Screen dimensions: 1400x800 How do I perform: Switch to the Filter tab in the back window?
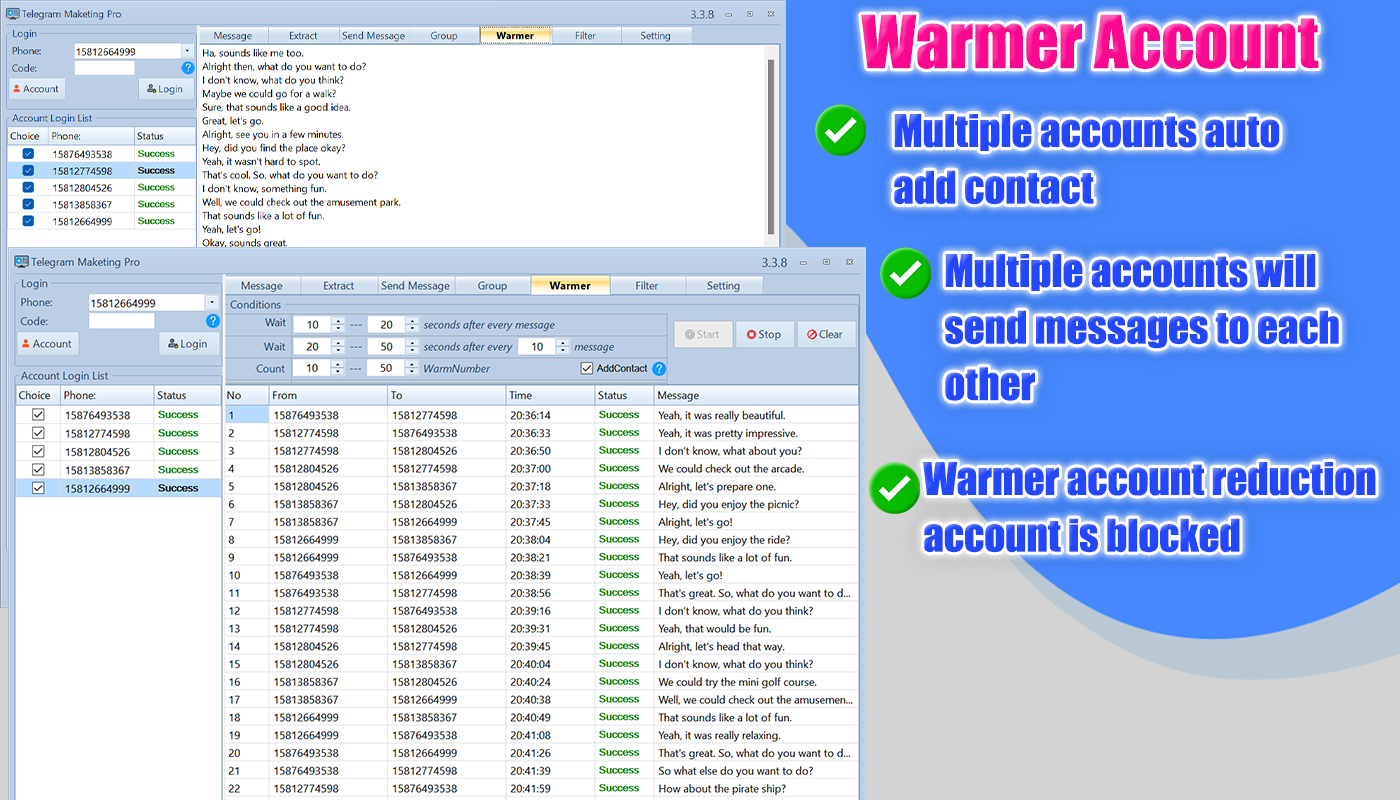click(586, 36)
